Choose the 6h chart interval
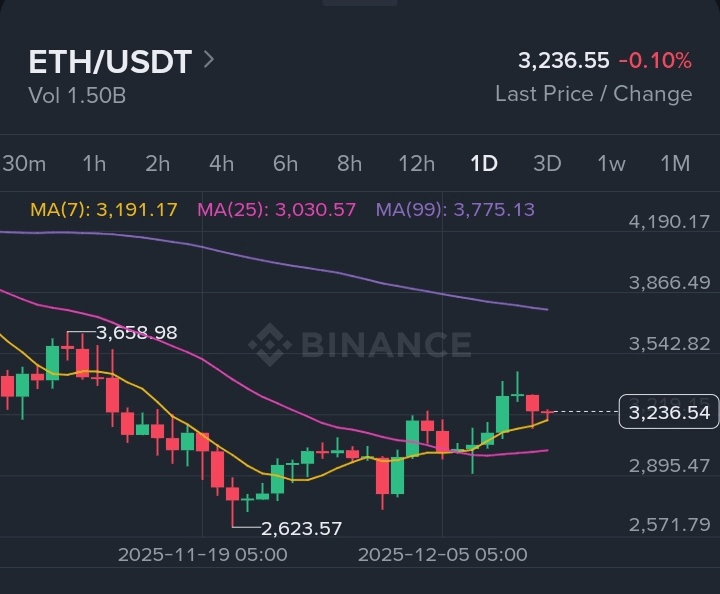 (x=285, y=163)
